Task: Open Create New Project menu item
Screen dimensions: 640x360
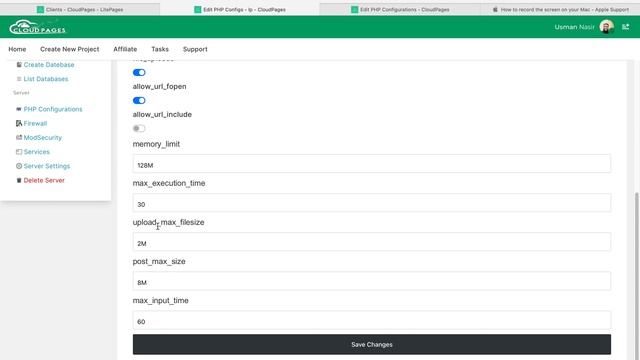Action: 69,49
